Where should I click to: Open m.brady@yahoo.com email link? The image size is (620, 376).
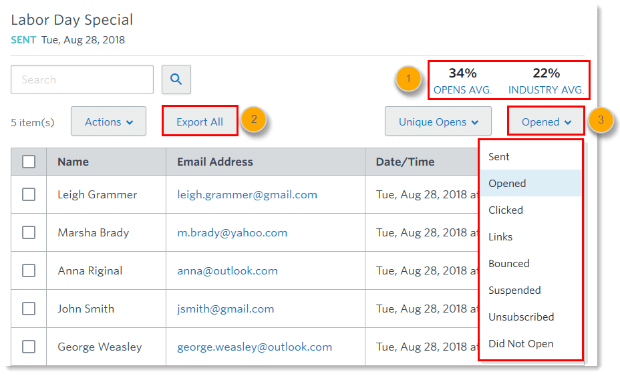click(232, 232)
